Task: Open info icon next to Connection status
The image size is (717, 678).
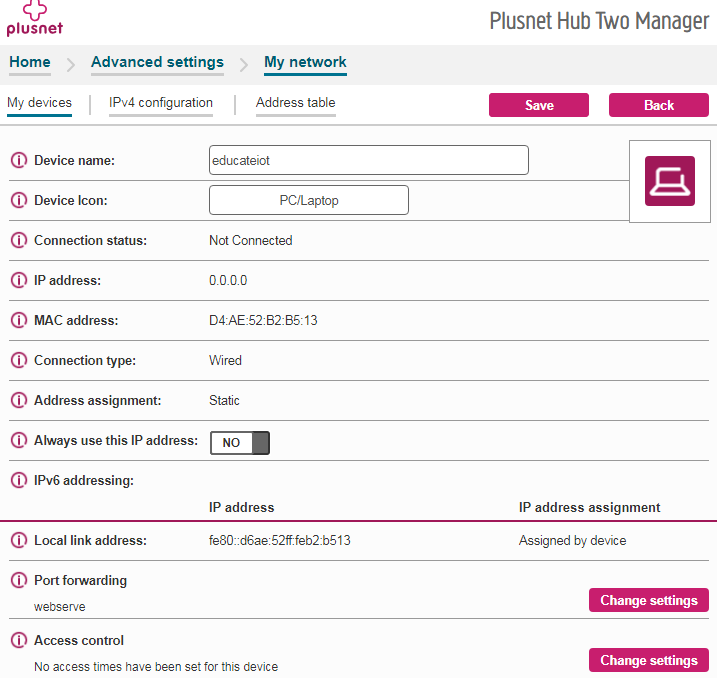Action: [x=18, y=241]
